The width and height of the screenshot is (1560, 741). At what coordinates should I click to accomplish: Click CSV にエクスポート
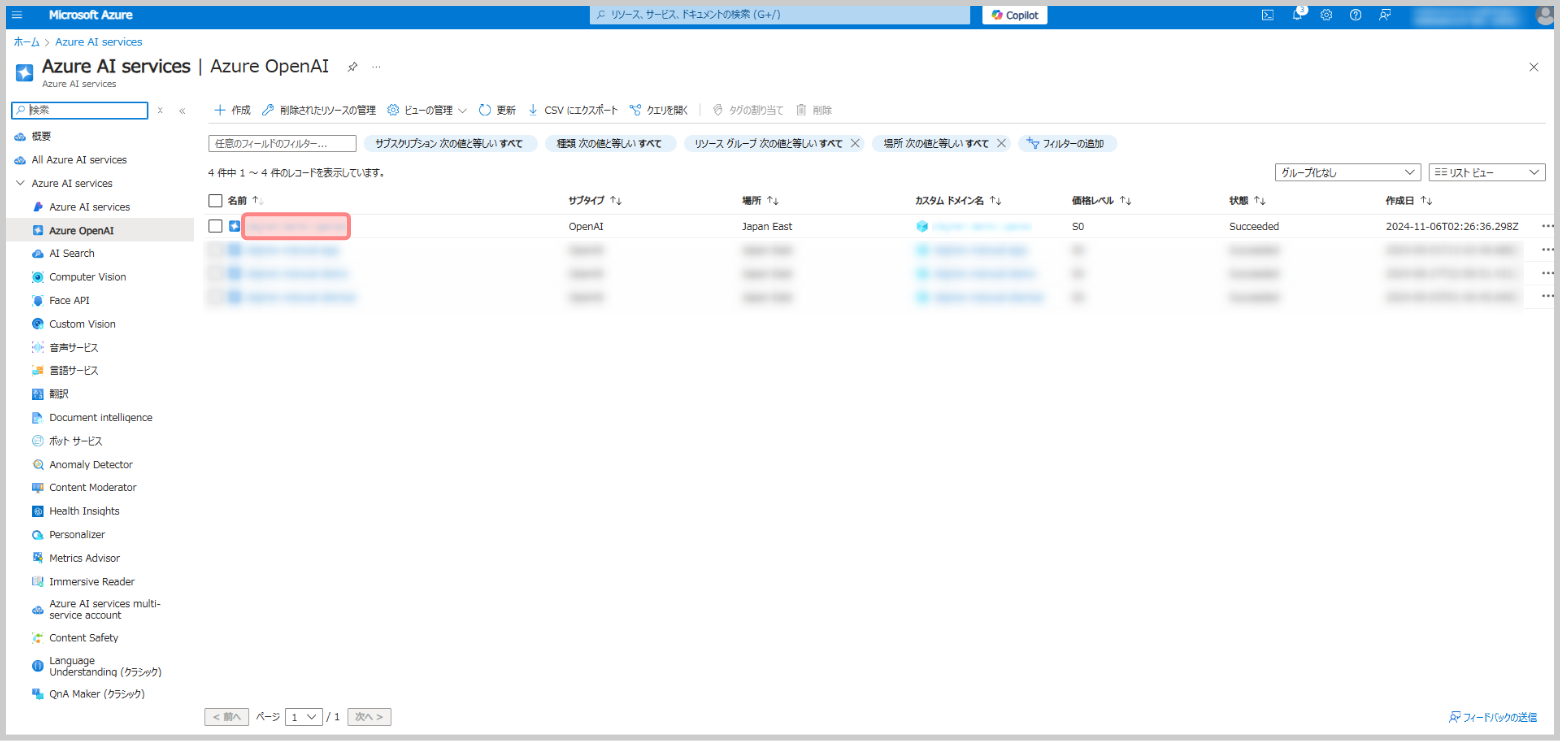[x=572, y=110]
